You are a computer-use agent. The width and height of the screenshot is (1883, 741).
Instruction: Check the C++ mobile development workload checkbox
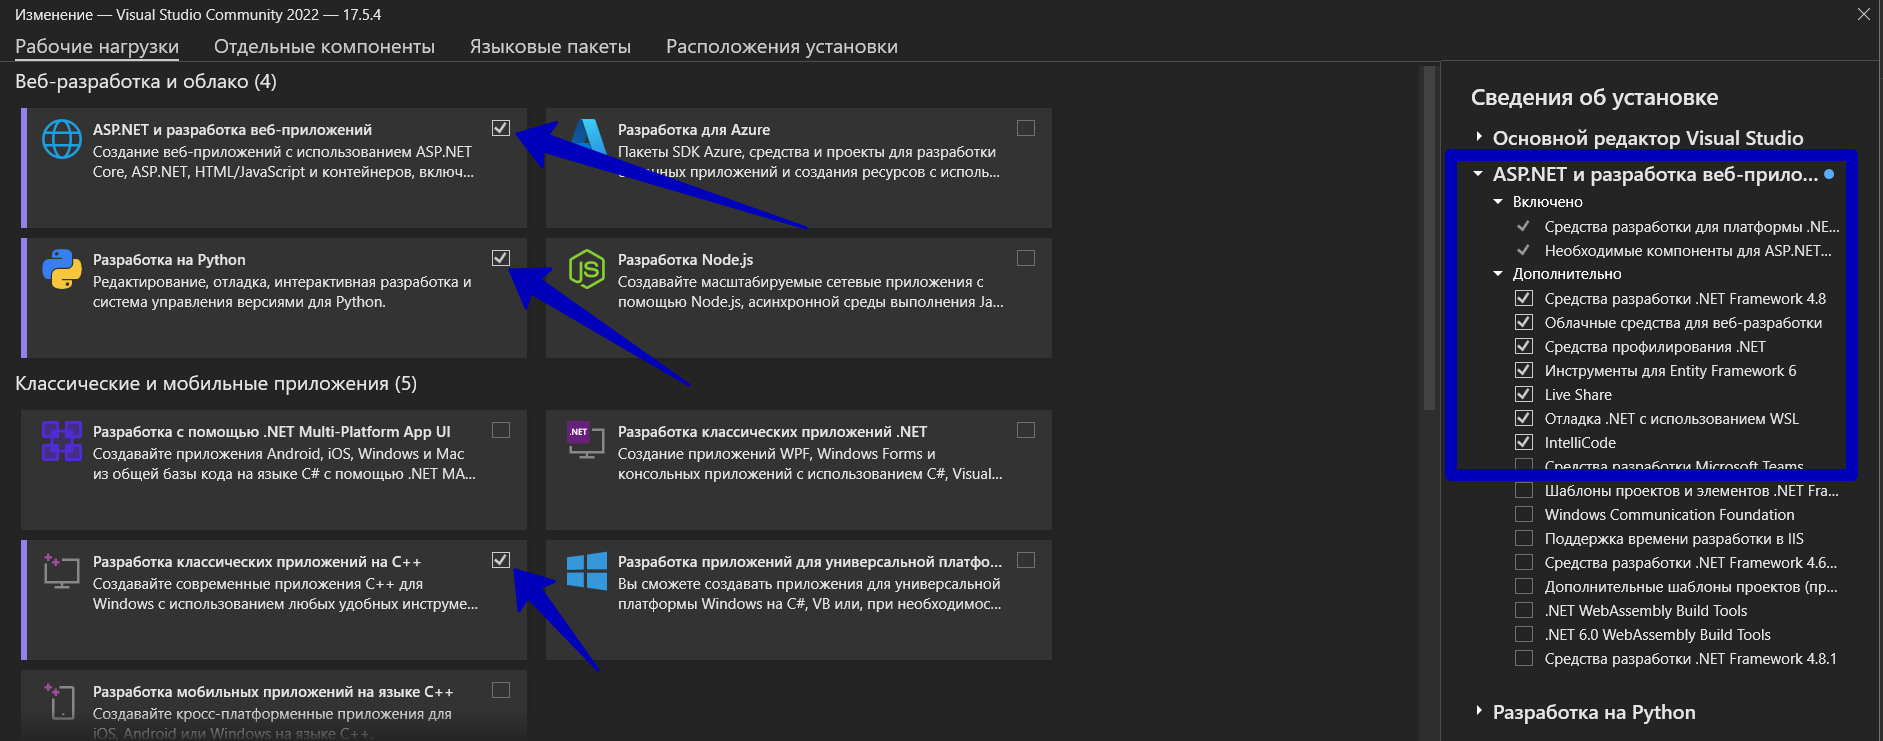tap(501, 690)
